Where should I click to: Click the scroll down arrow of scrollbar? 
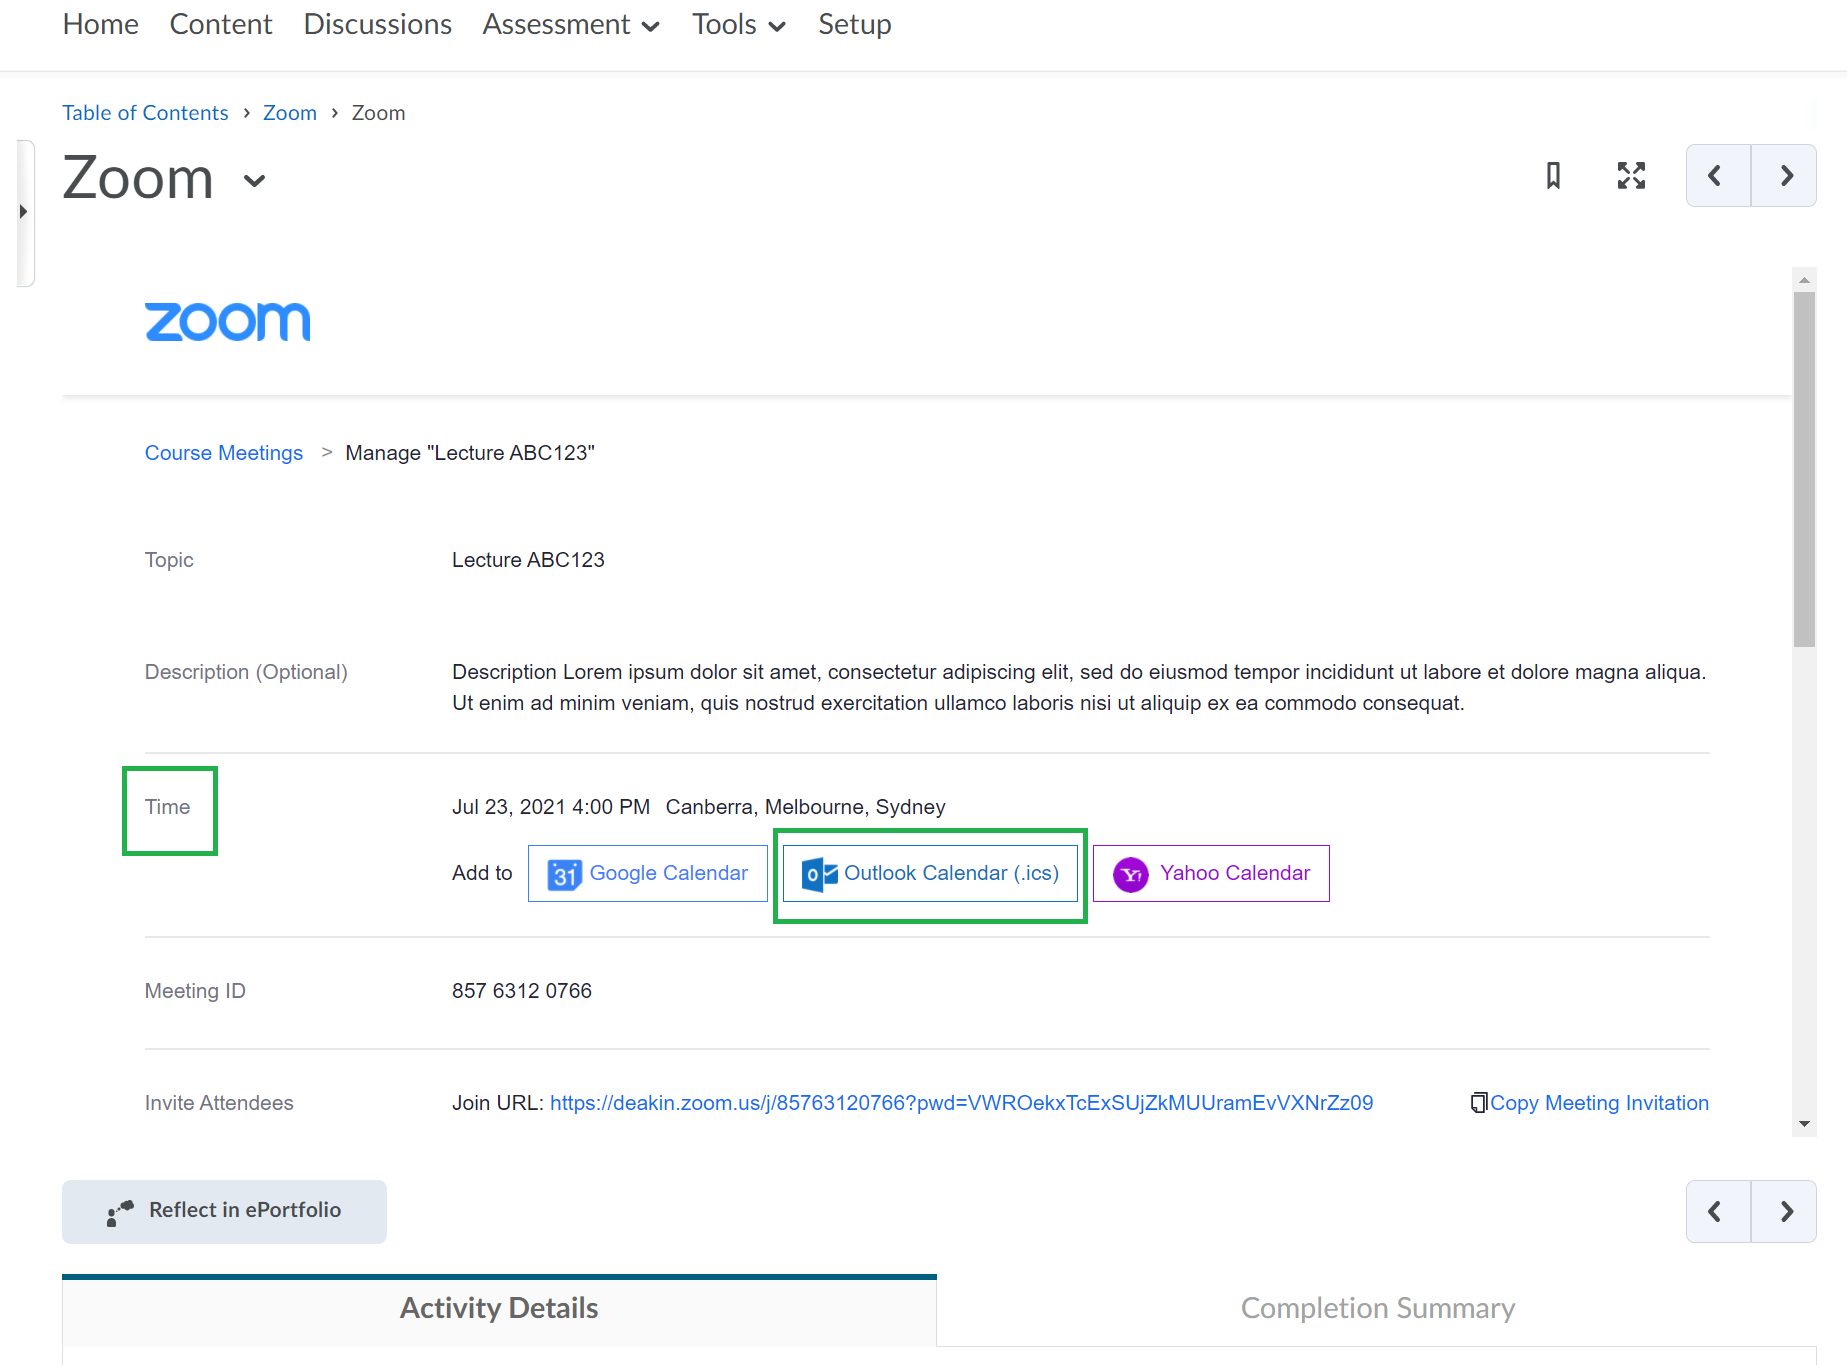(x=1804, y=1124)
